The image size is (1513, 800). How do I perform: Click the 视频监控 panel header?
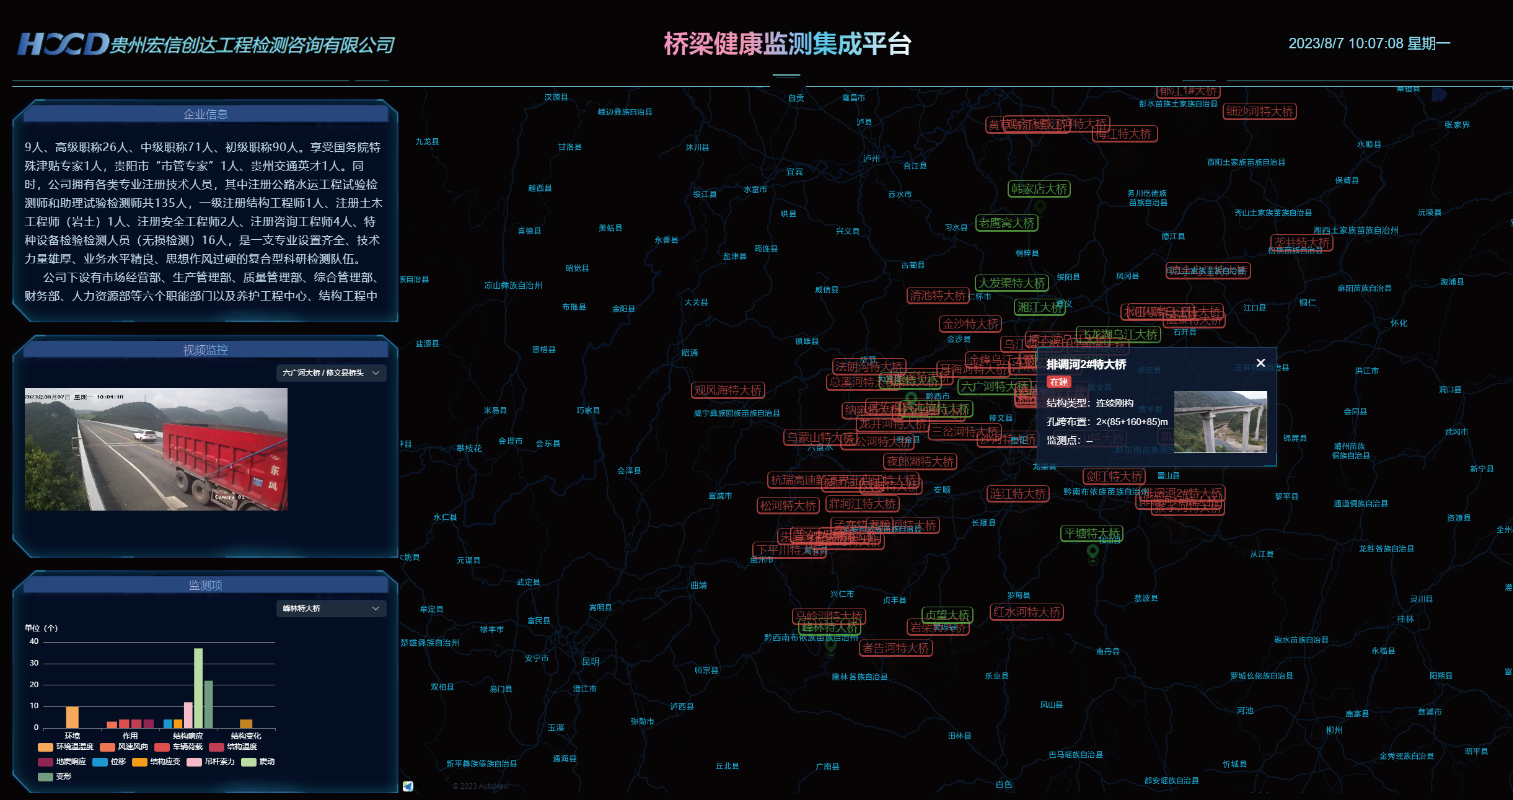(205, 350)
